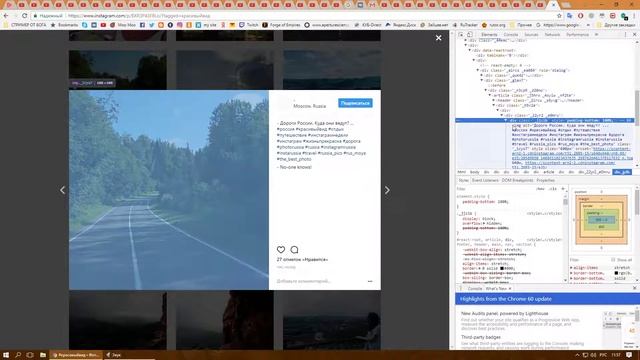Screen dimensions: 640x360
Task: Click the comment bubble icon
Action: (294, 249)
